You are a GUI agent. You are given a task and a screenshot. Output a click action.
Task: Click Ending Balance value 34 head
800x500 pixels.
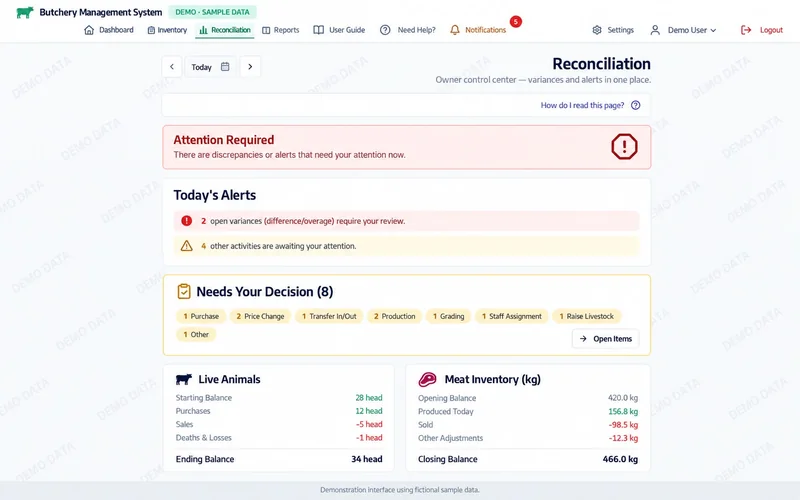point(366,459)
